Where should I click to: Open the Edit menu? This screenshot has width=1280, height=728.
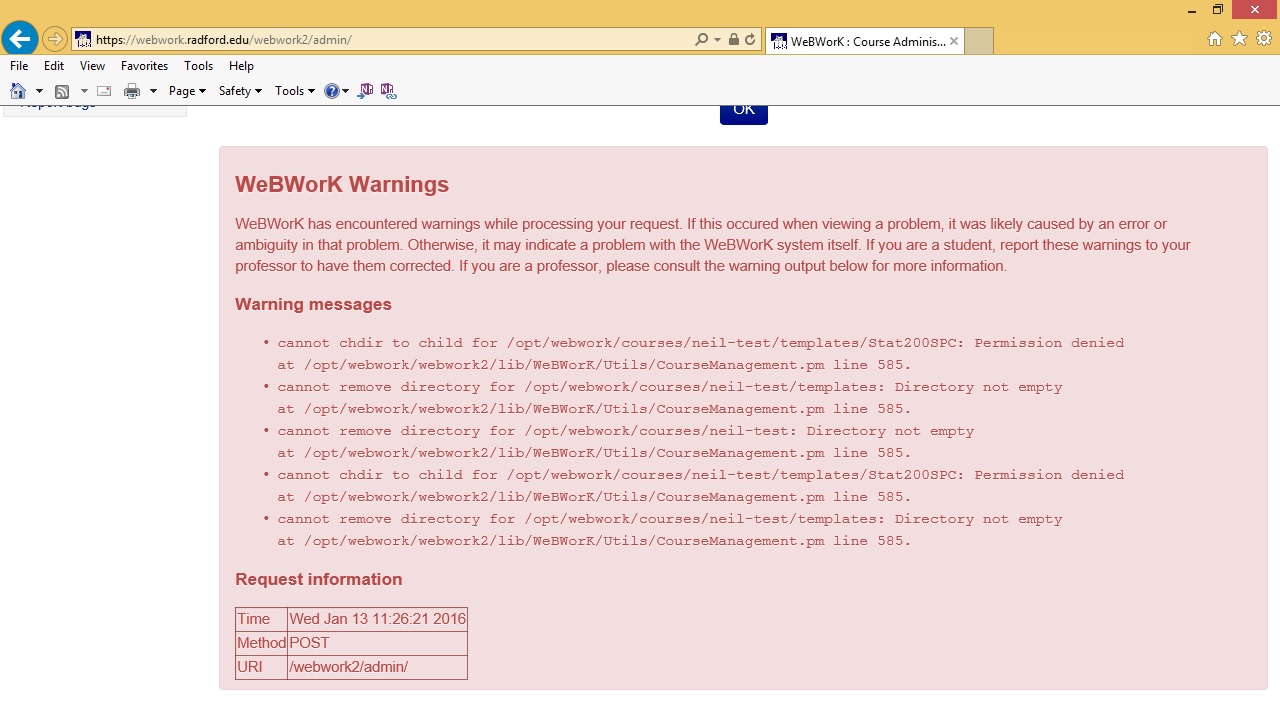click(54, 66)
